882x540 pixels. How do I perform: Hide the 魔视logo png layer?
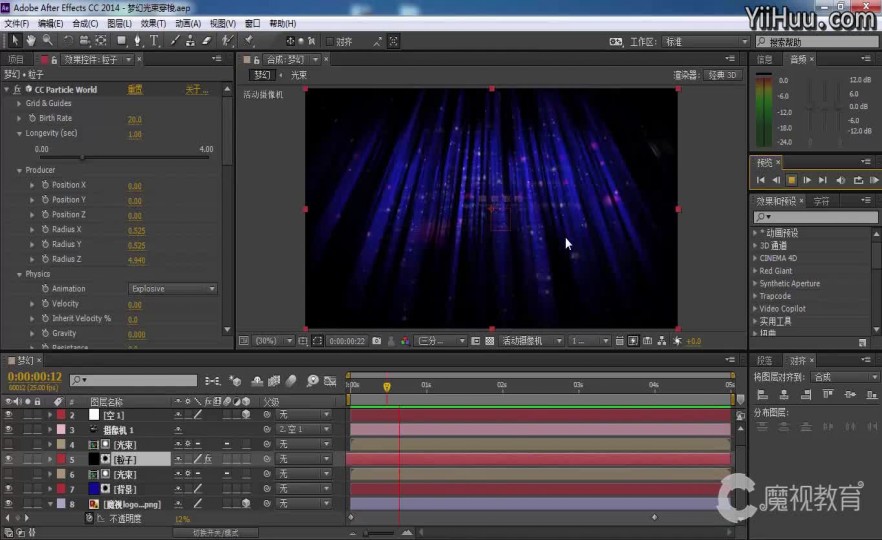[x=8, y=503]
